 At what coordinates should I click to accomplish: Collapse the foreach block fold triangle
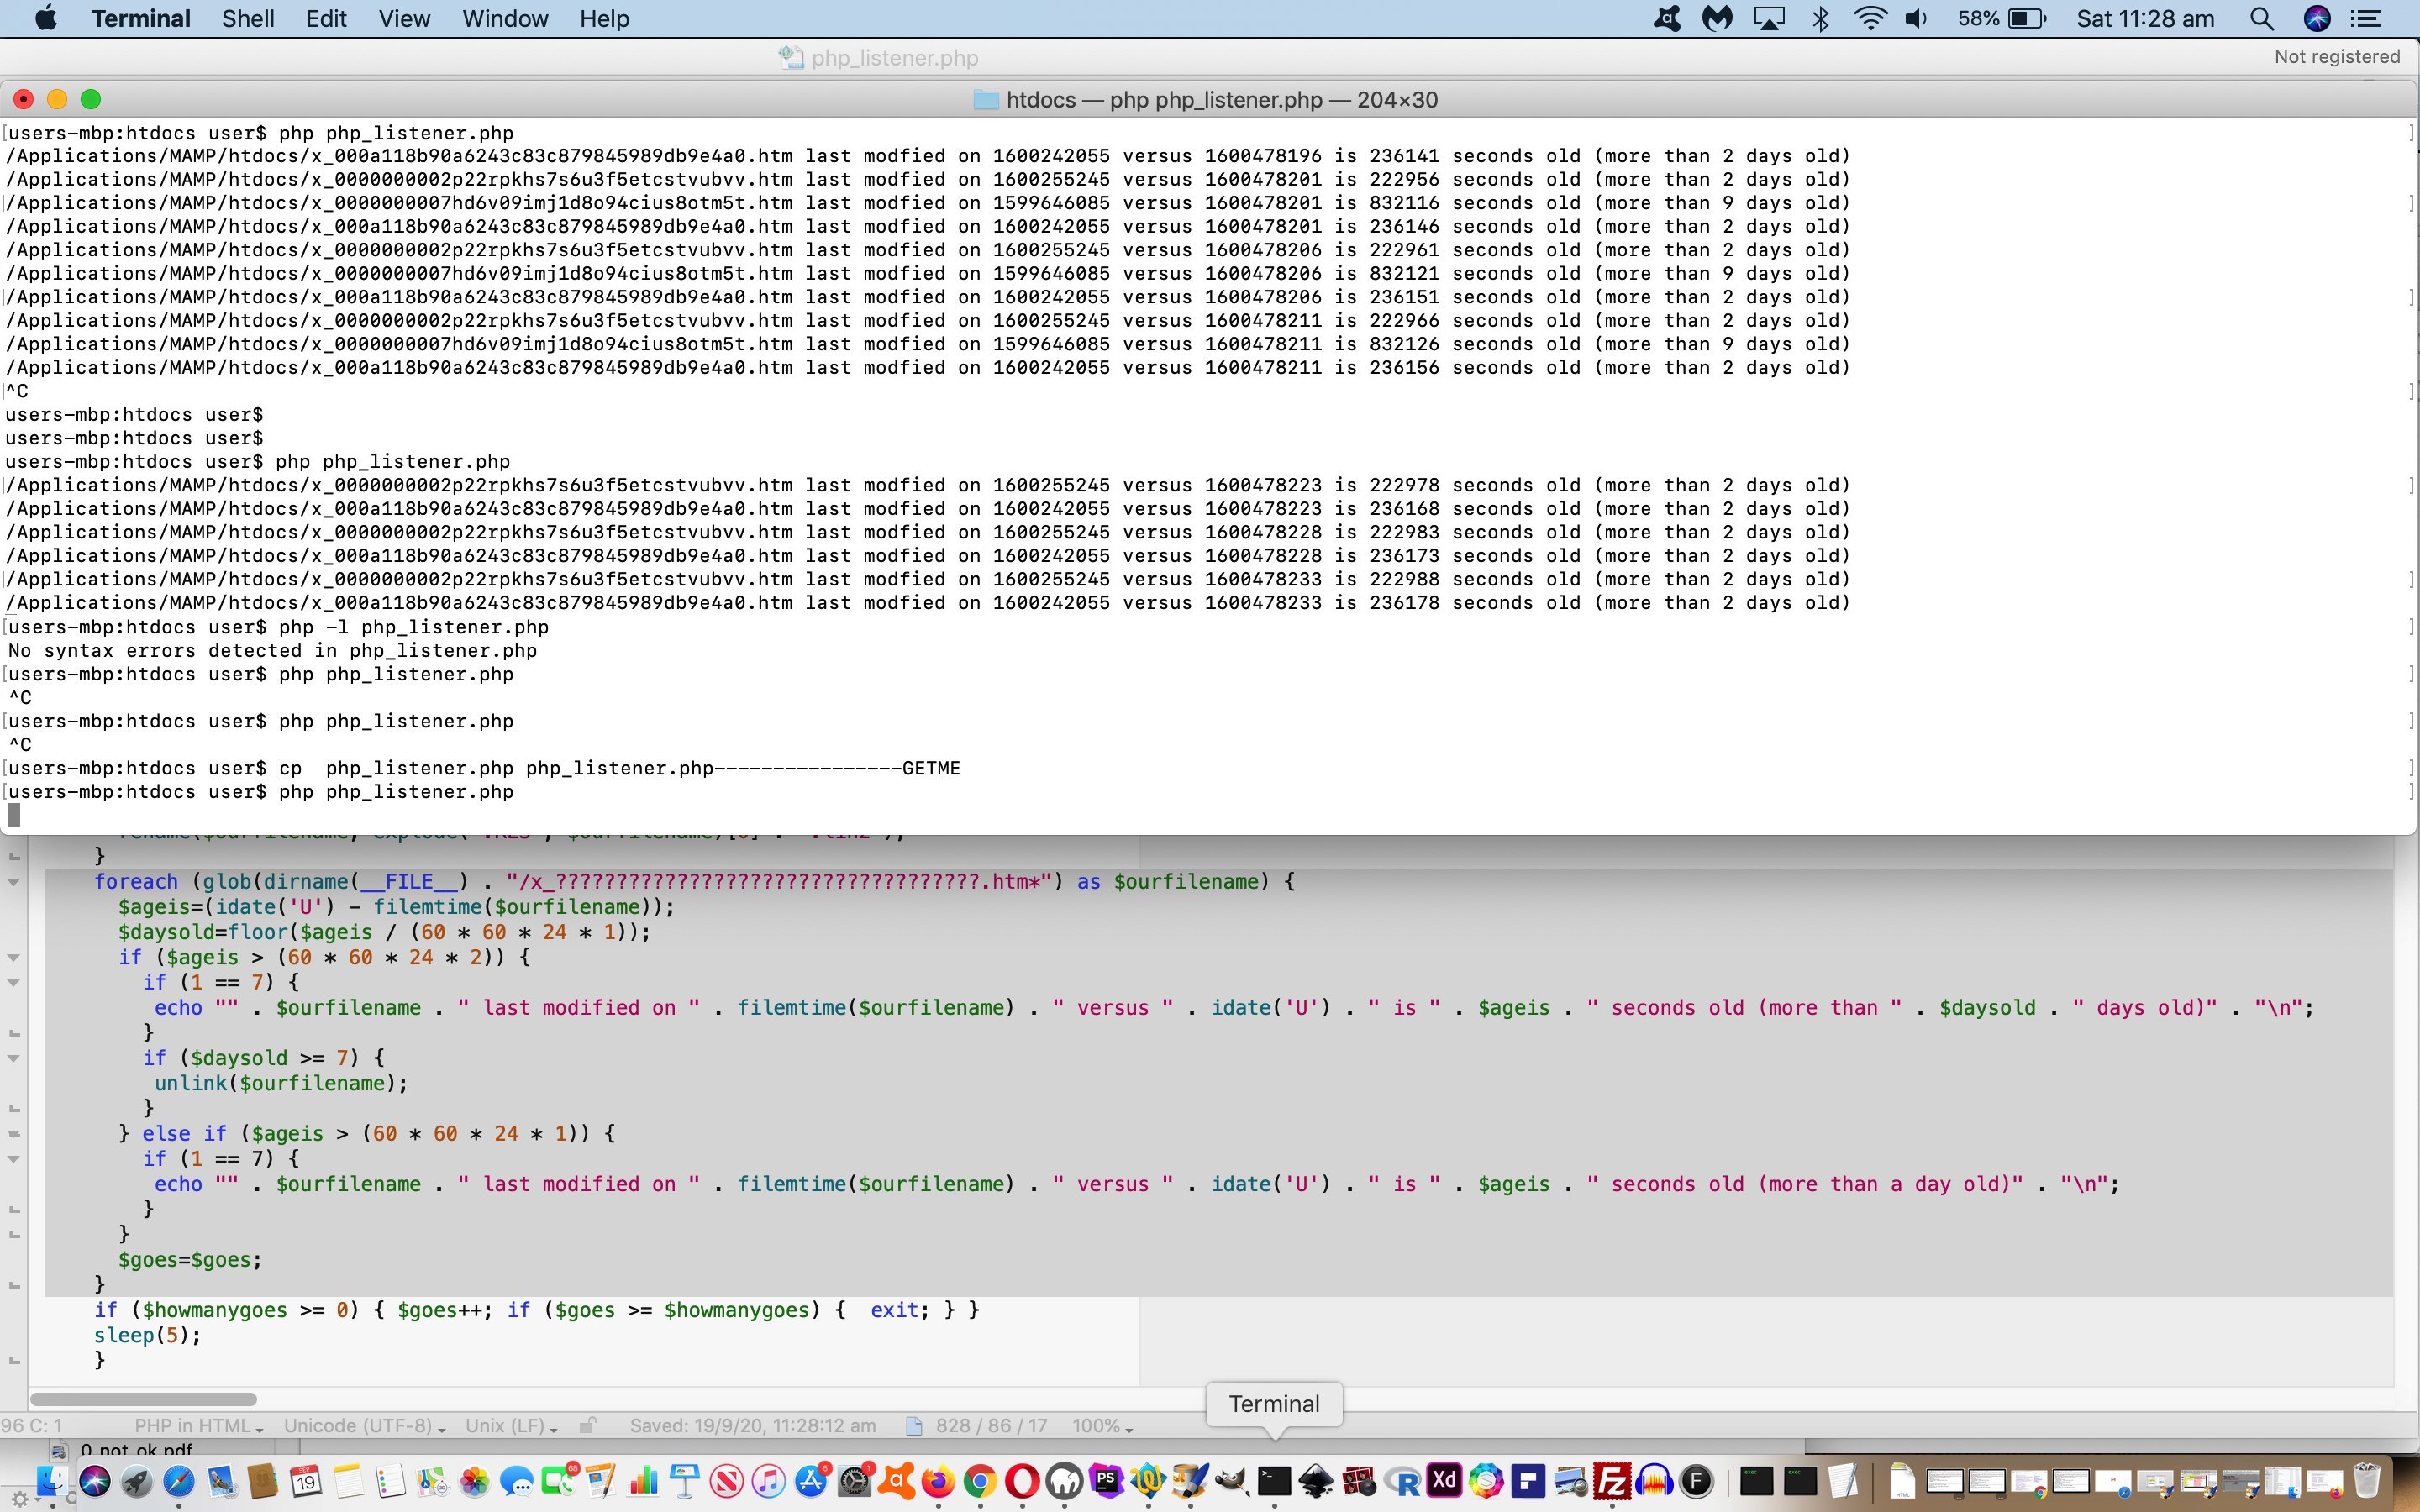pos(14,882)
